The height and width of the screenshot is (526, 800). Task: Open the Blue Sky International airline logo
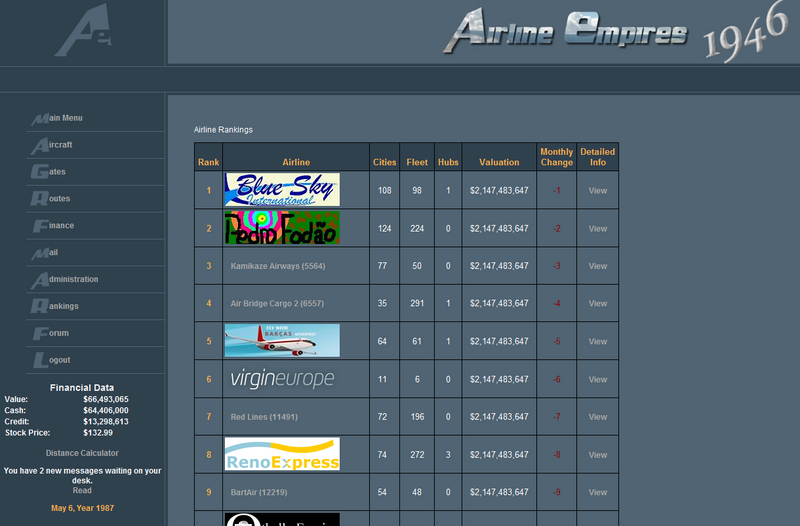(x=282, y=190)
